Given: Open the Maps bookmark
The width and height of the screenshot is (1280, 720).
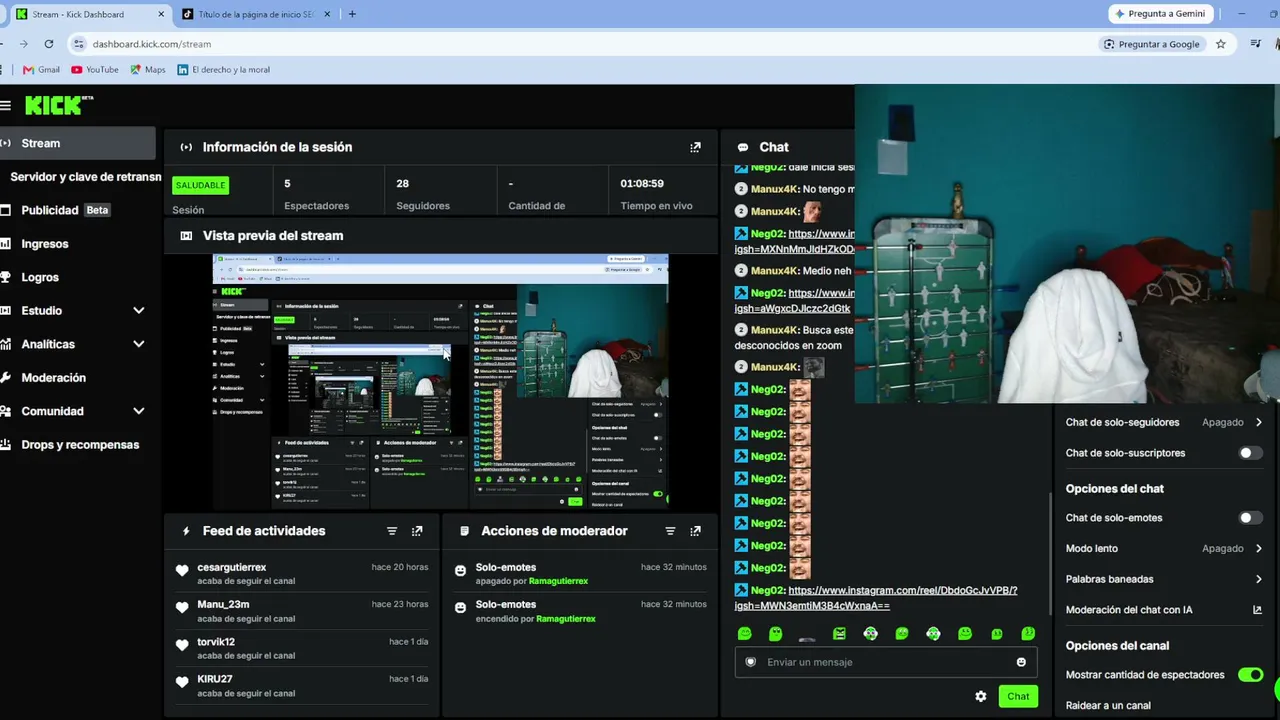Looking at the screenshot, I should point(147,70).
